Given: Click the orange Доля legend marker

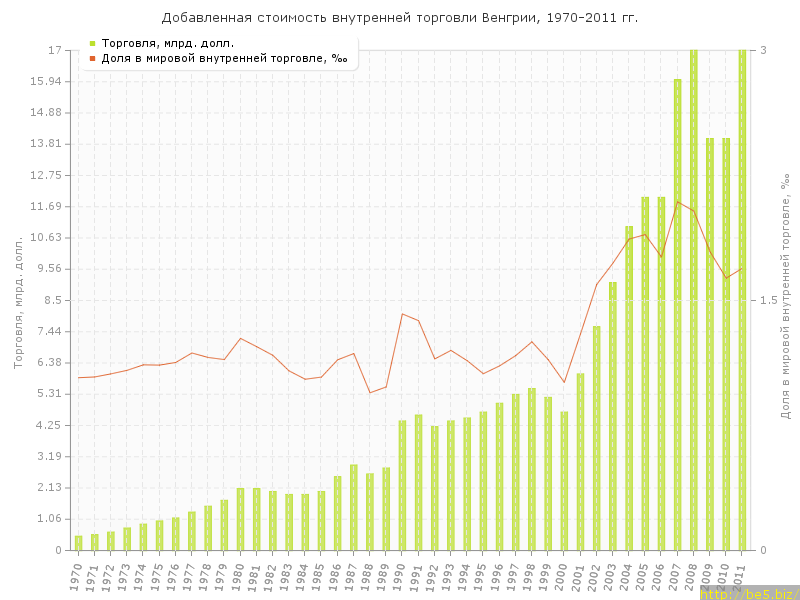Looking at the screenshot, I should coord(92,58).
